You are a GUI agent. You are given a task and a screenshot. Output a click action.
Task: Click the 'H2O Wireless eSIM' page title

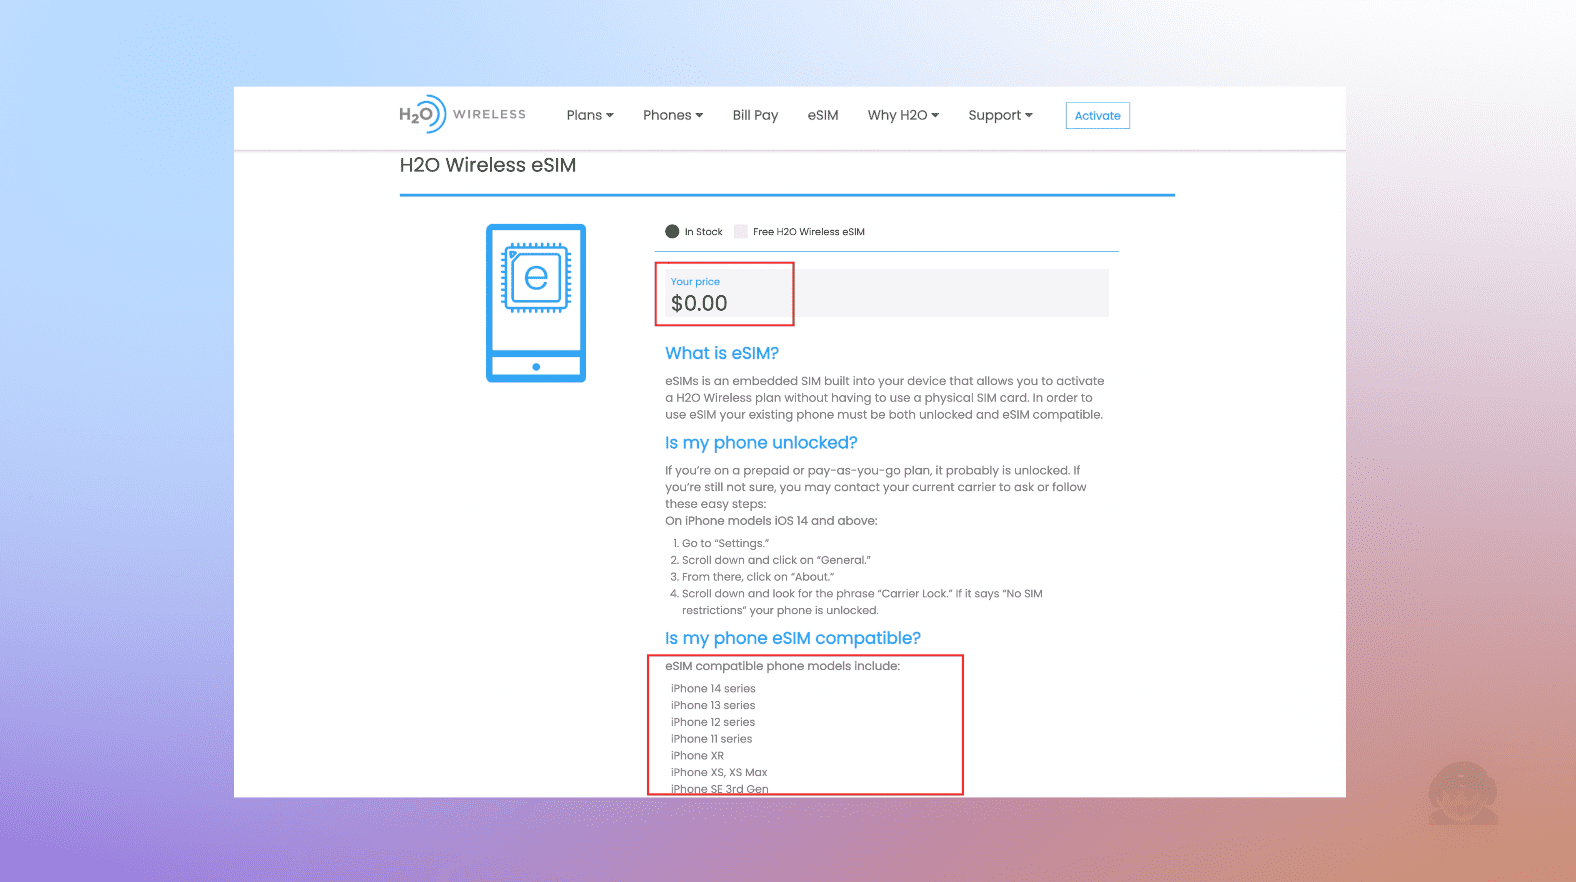488,165
